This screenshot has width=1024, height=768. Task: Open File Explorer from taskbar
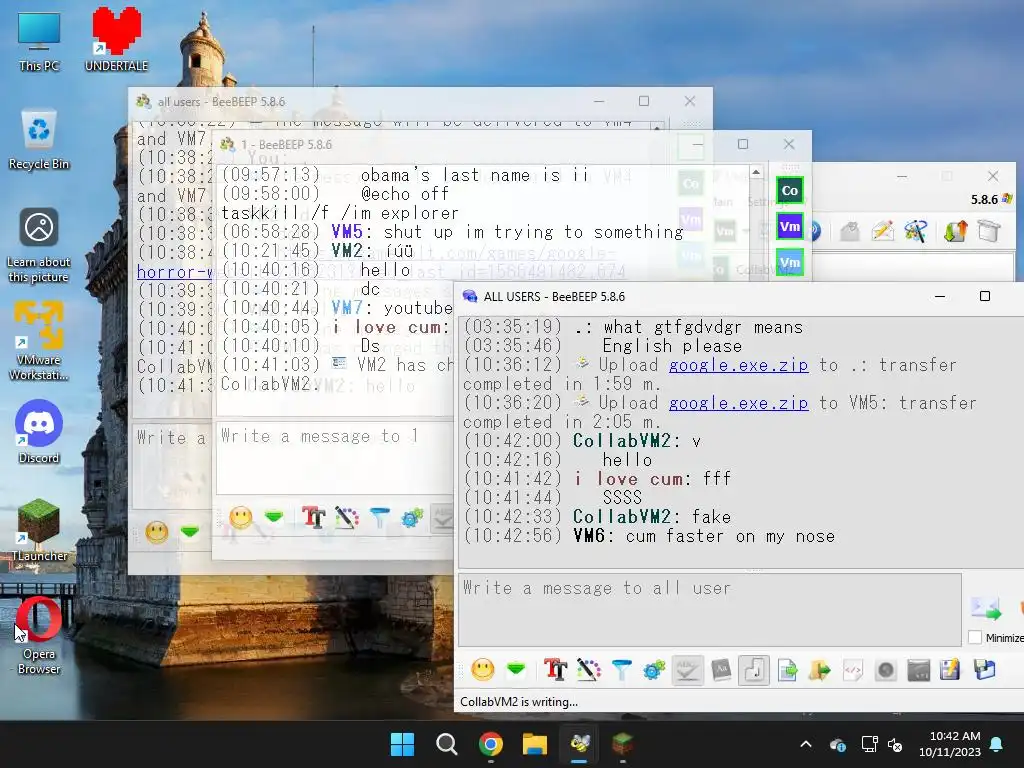534,744
